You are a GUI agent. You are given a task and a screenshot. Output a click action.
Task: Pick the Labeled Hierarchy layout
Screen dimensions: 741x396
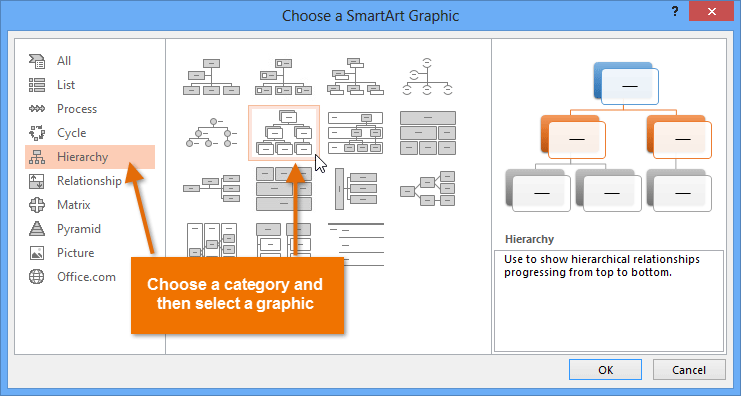(x=355, y=133)
